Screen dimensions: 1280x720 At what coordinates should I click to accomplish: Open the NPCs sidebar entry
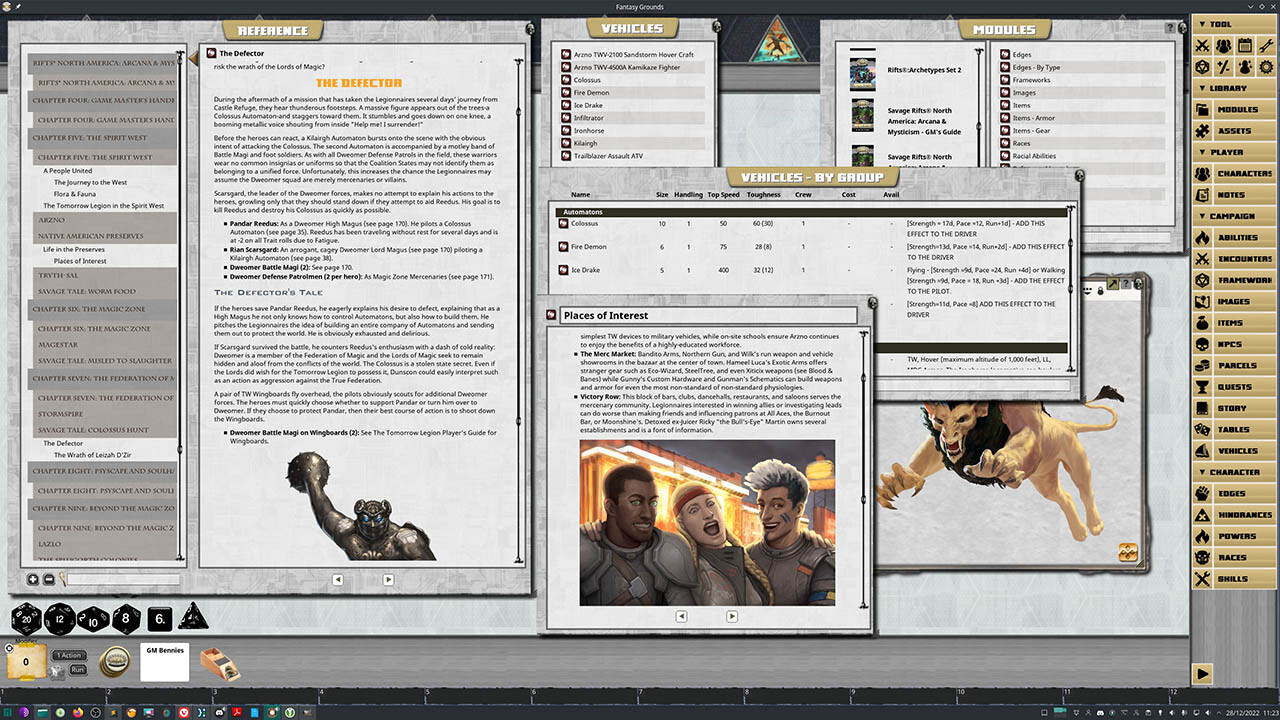point(1231,344)
